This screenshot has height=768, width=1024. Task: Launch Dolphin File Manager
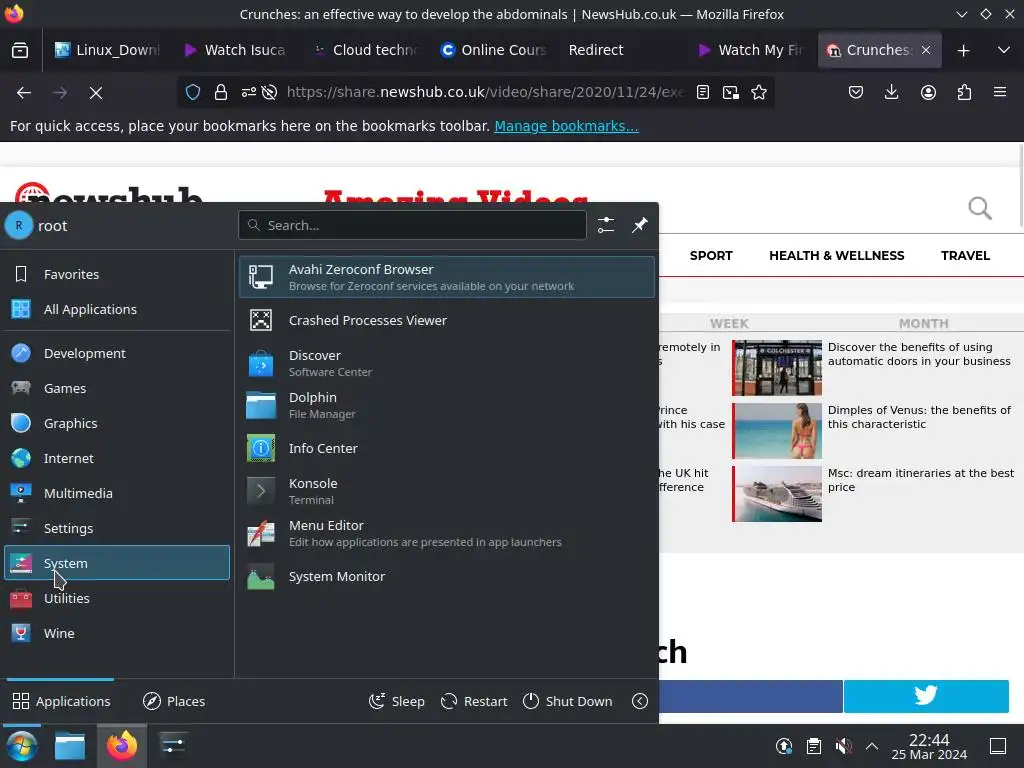447,405
